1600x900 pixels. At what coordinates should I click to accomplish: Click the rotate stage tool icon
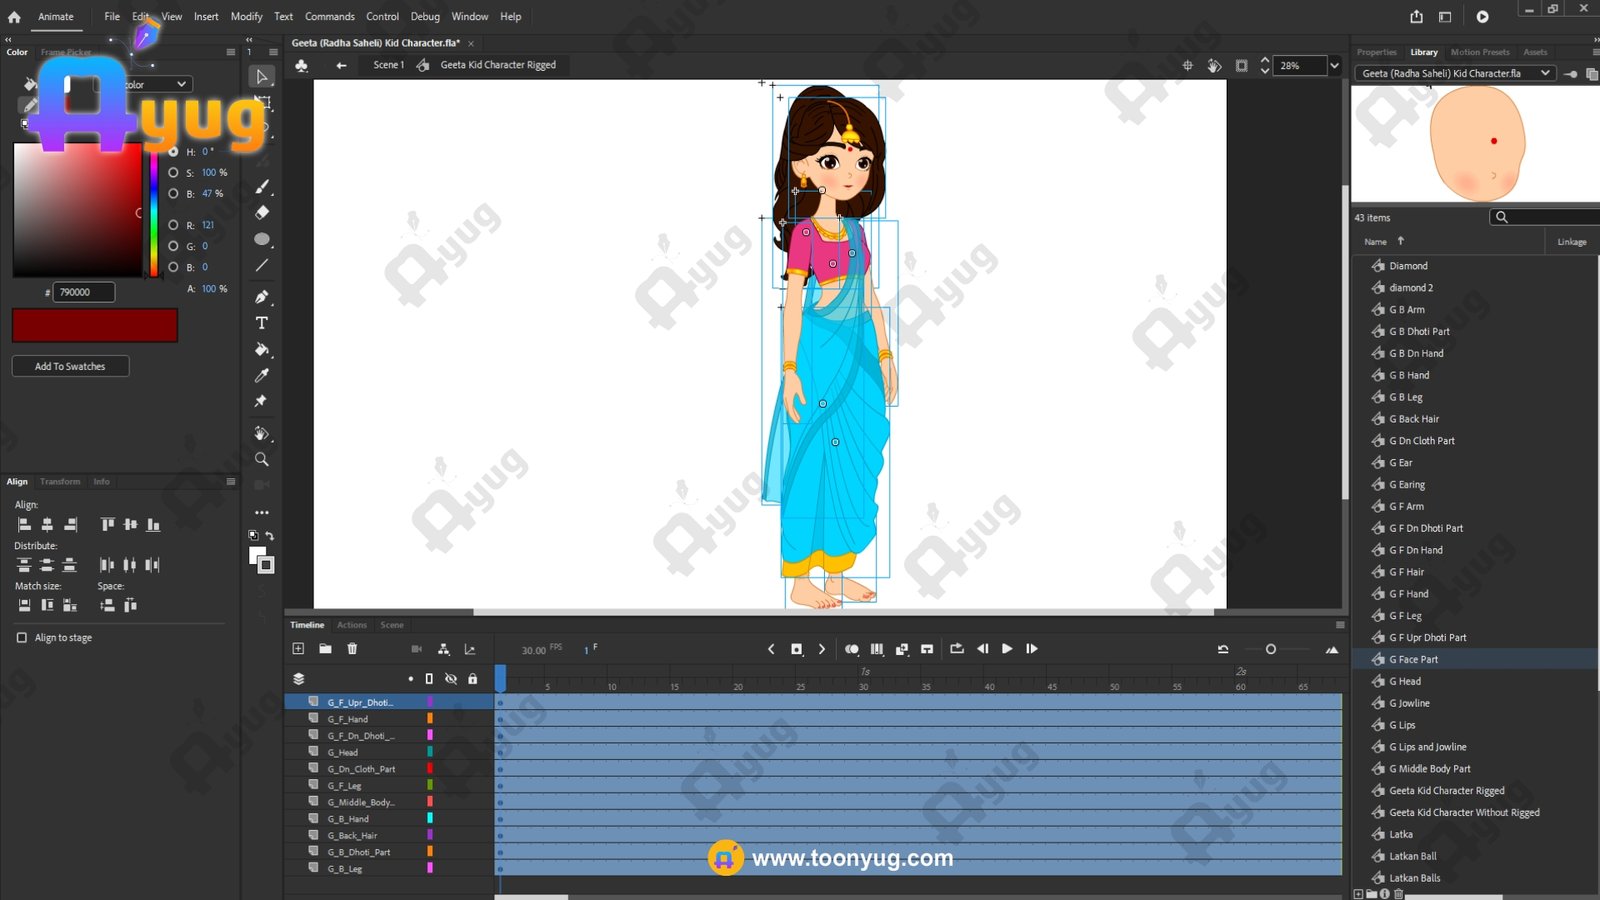click(x=1214, y=66)
